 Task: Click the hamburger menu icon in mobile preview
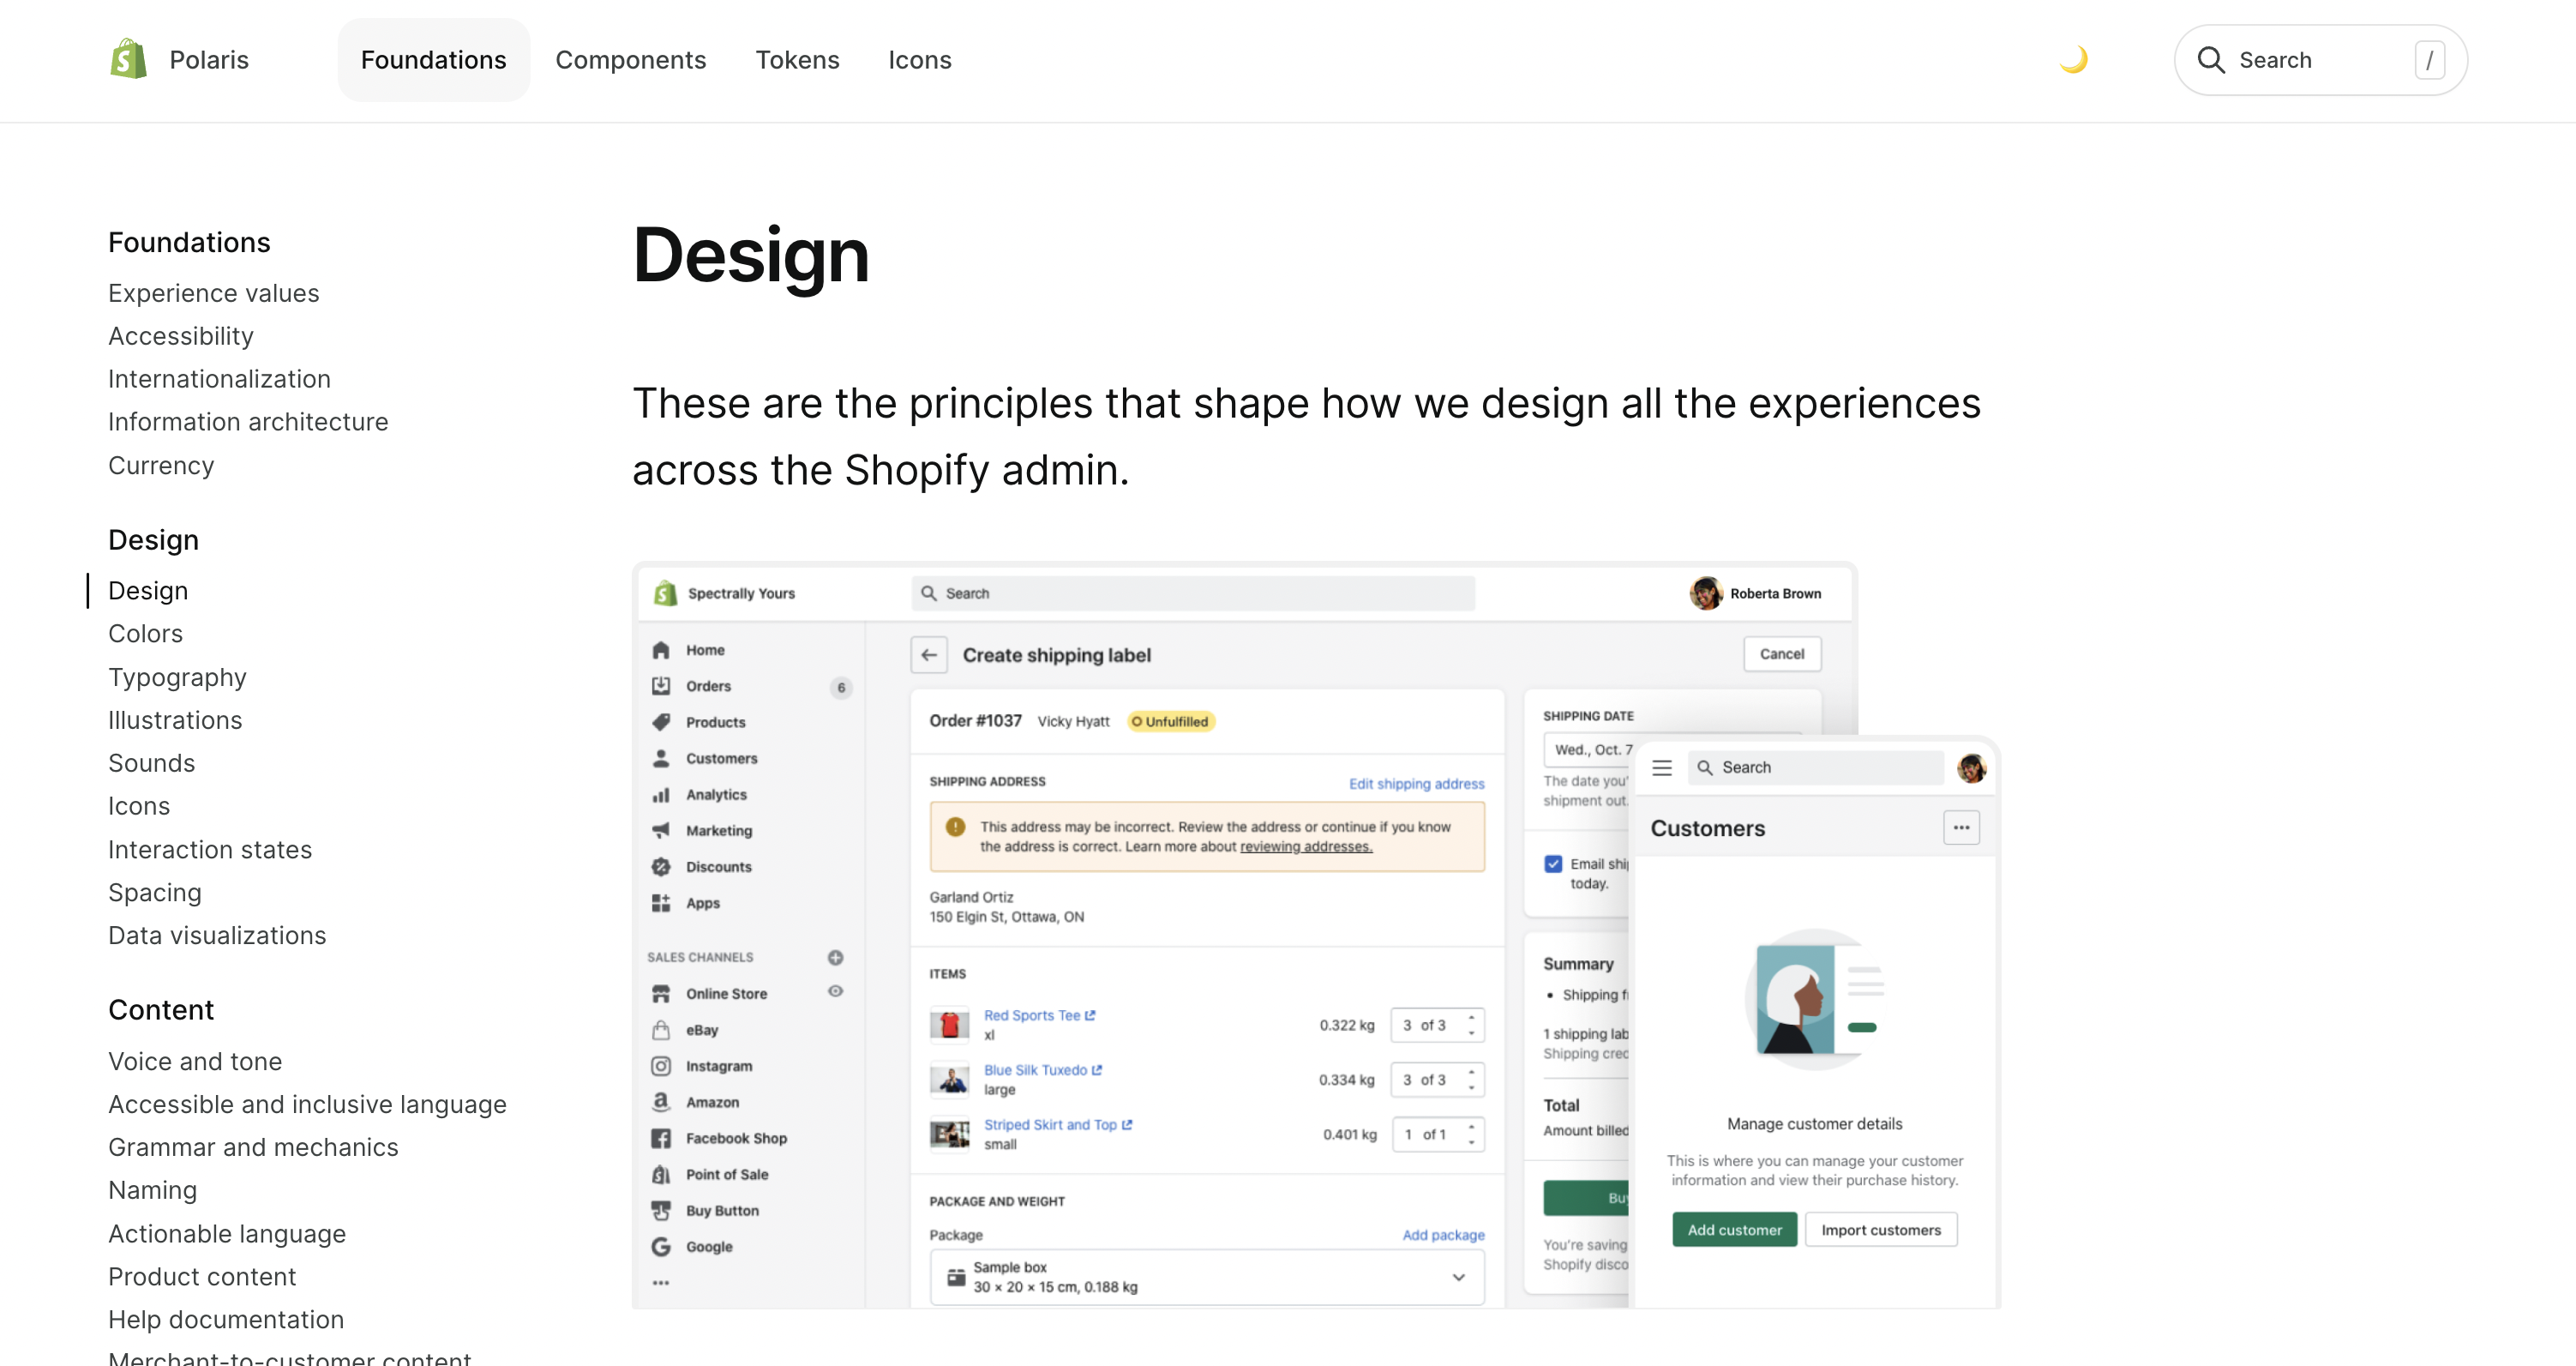pos(1662,768)
